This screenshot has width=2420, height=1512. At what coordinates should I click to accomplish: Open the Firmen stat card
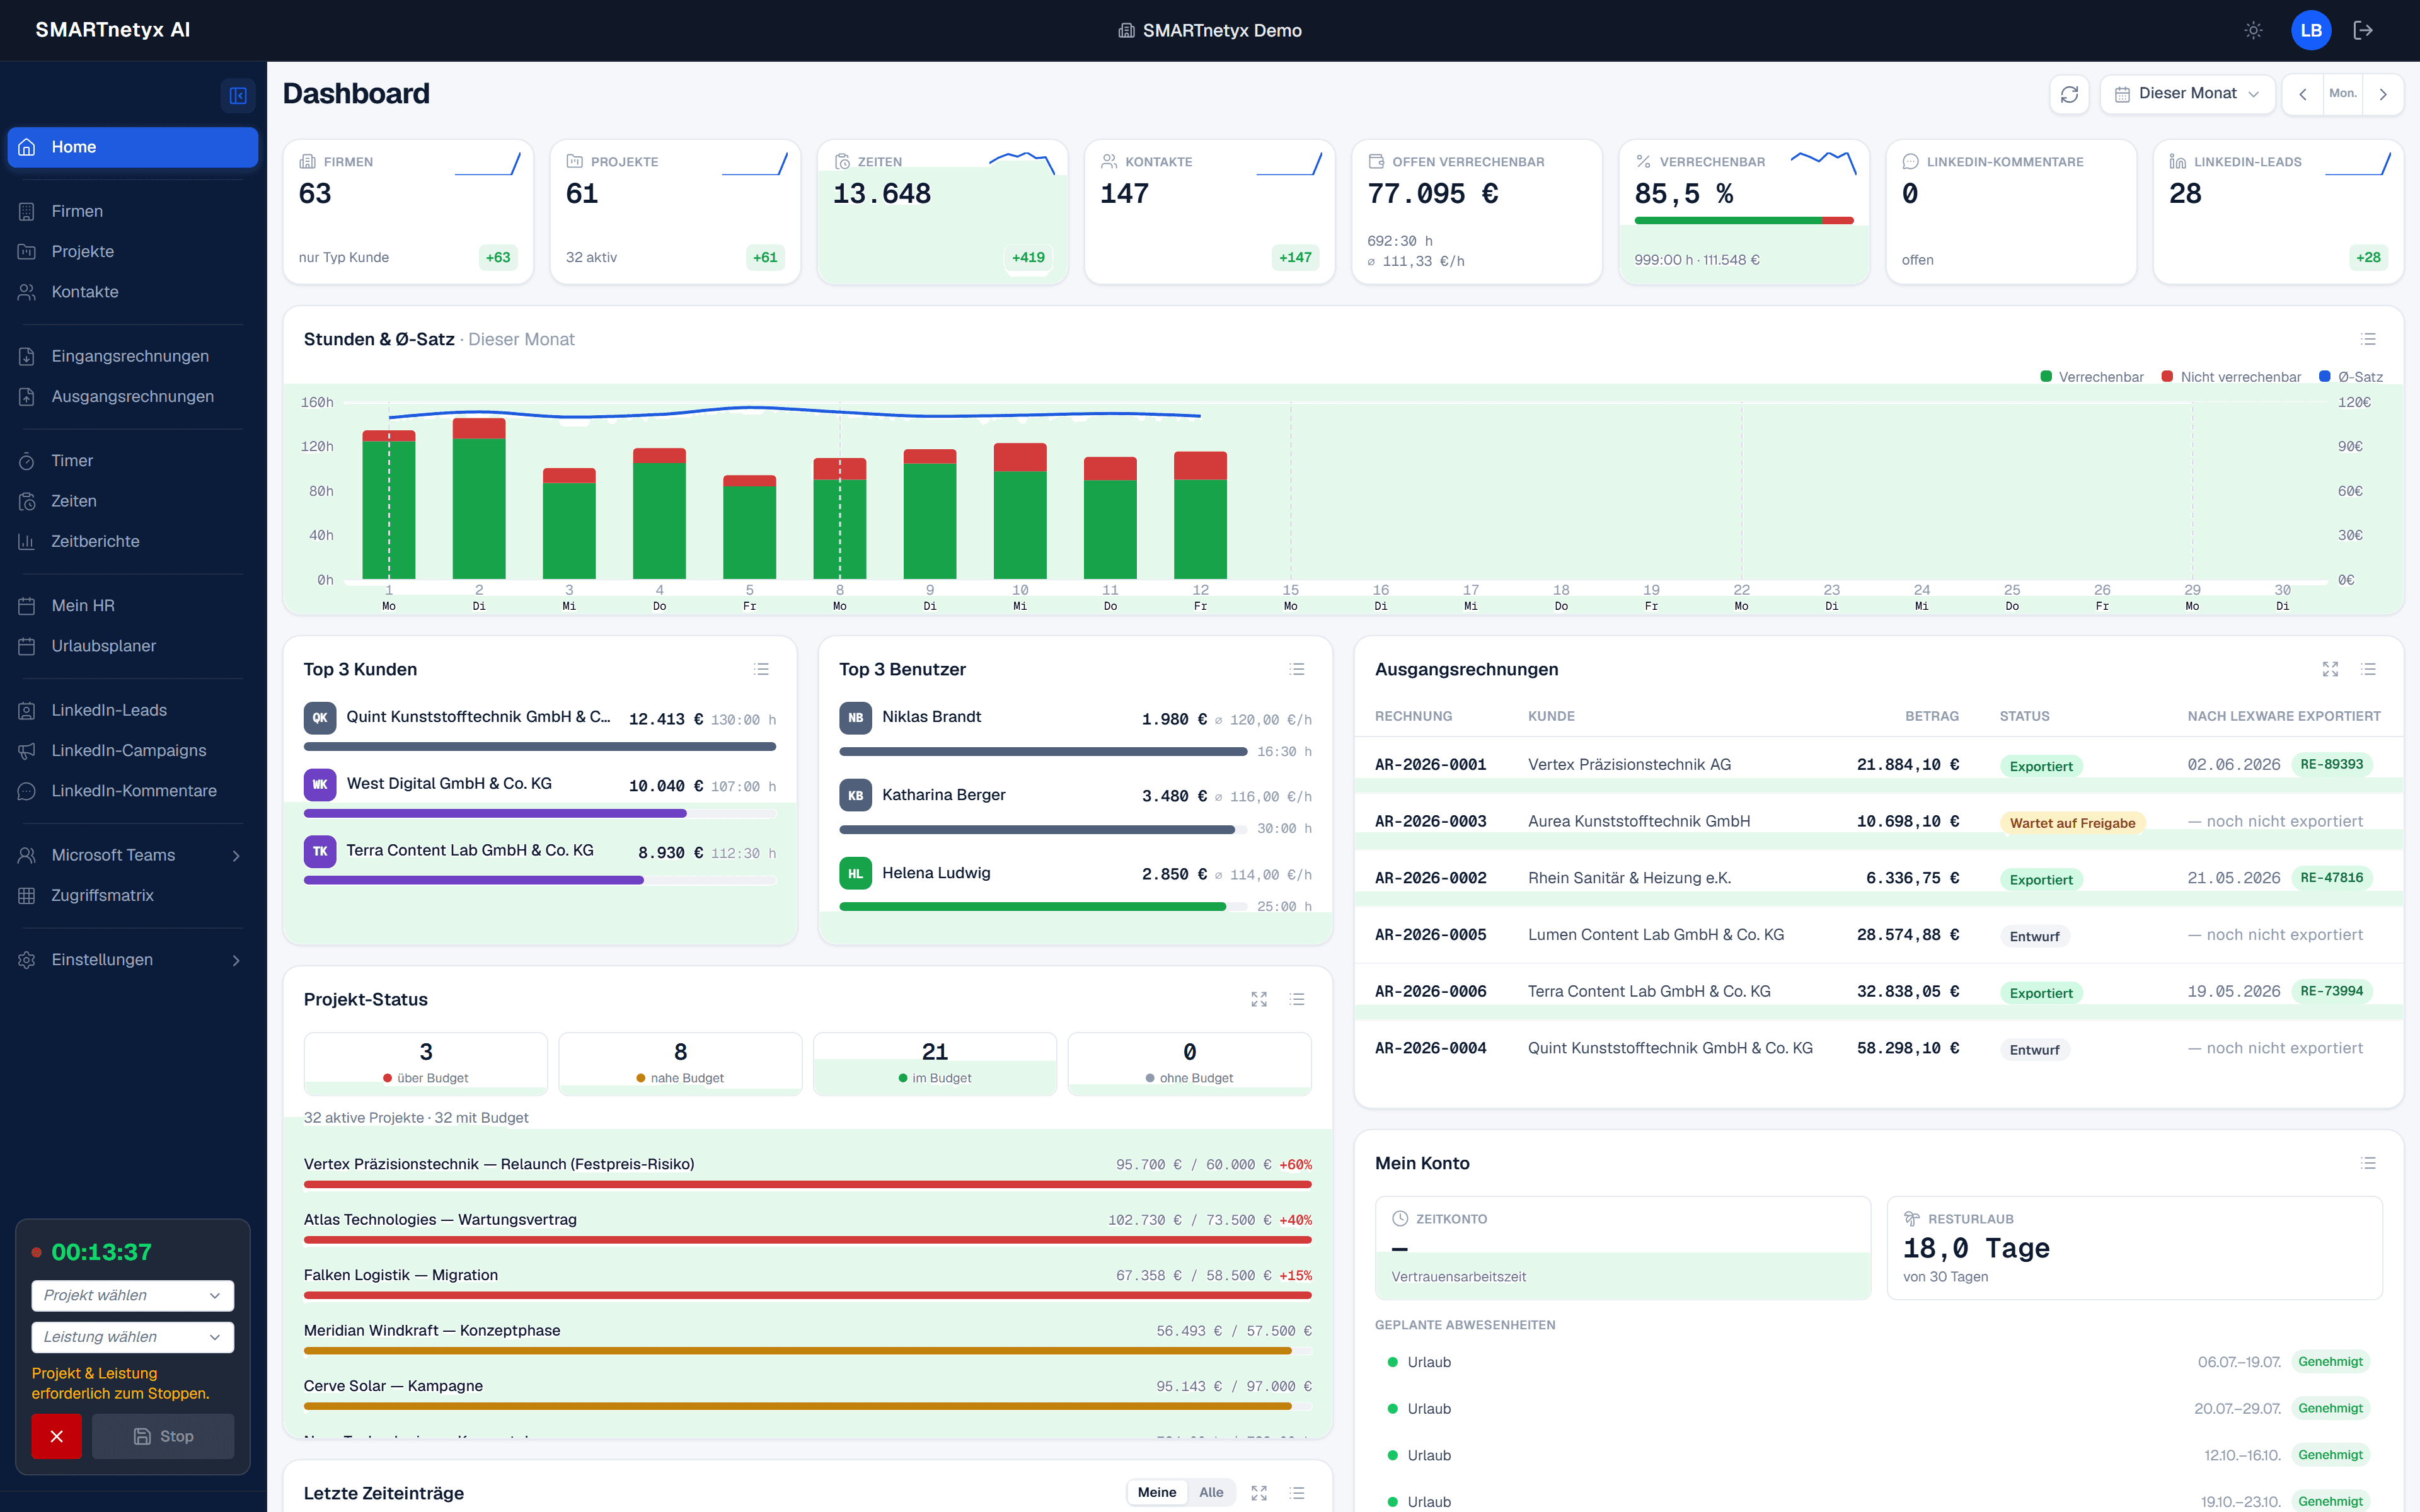408,212
